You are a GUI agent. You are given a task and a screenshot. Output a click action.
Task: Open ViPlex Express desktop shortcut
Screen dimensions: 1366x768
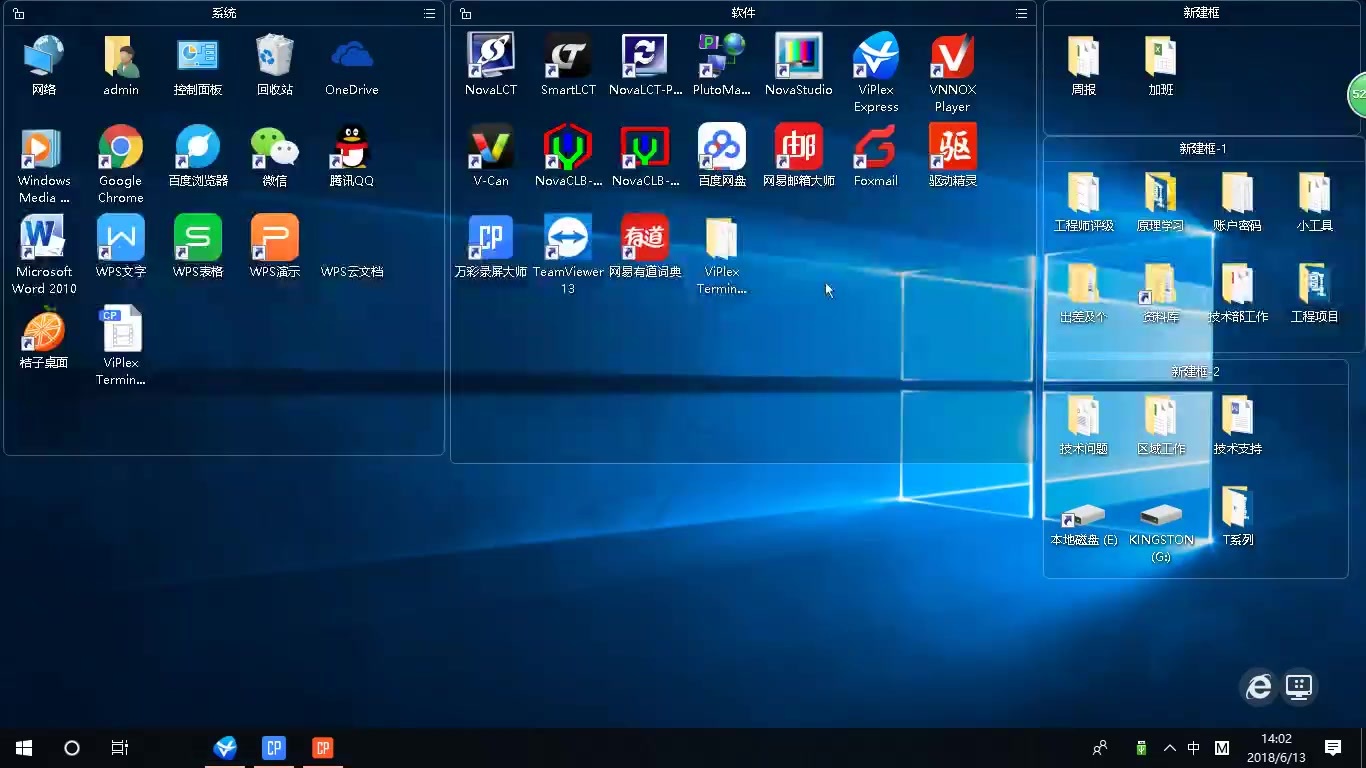(x=876, y=56)
